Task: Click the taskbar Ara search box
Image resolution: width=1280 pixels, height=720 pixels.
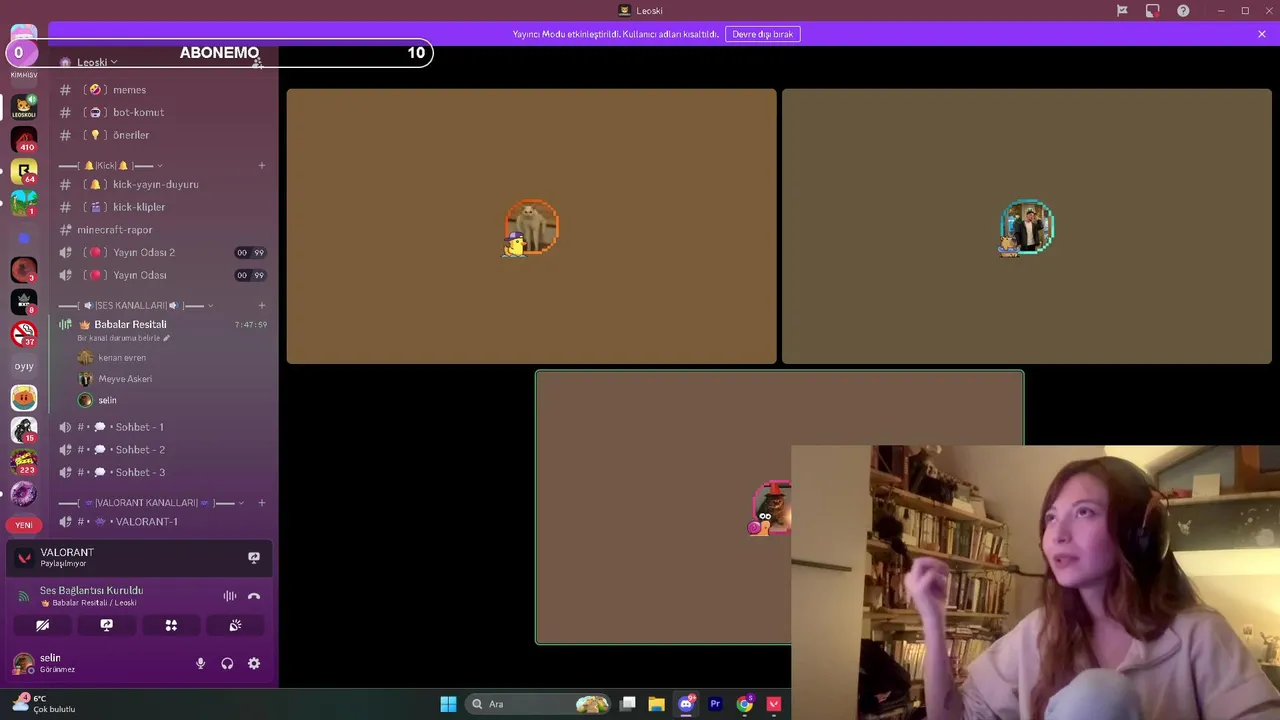Action: tap(539, 704)
